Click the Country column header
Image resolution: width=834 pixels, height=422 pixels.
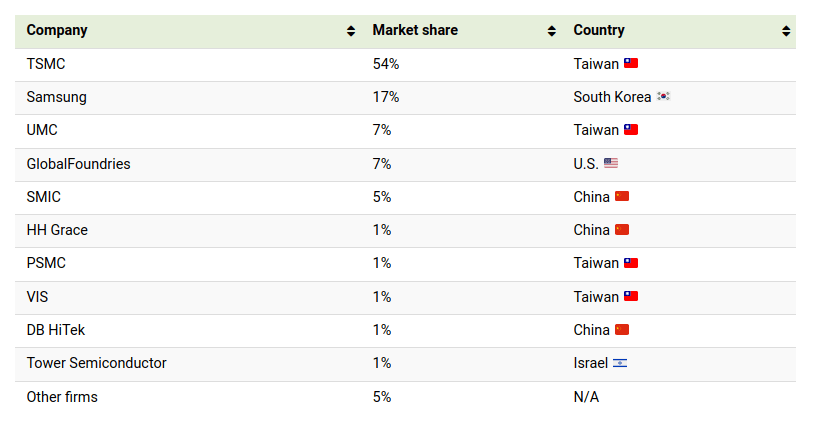pos(599,30)
